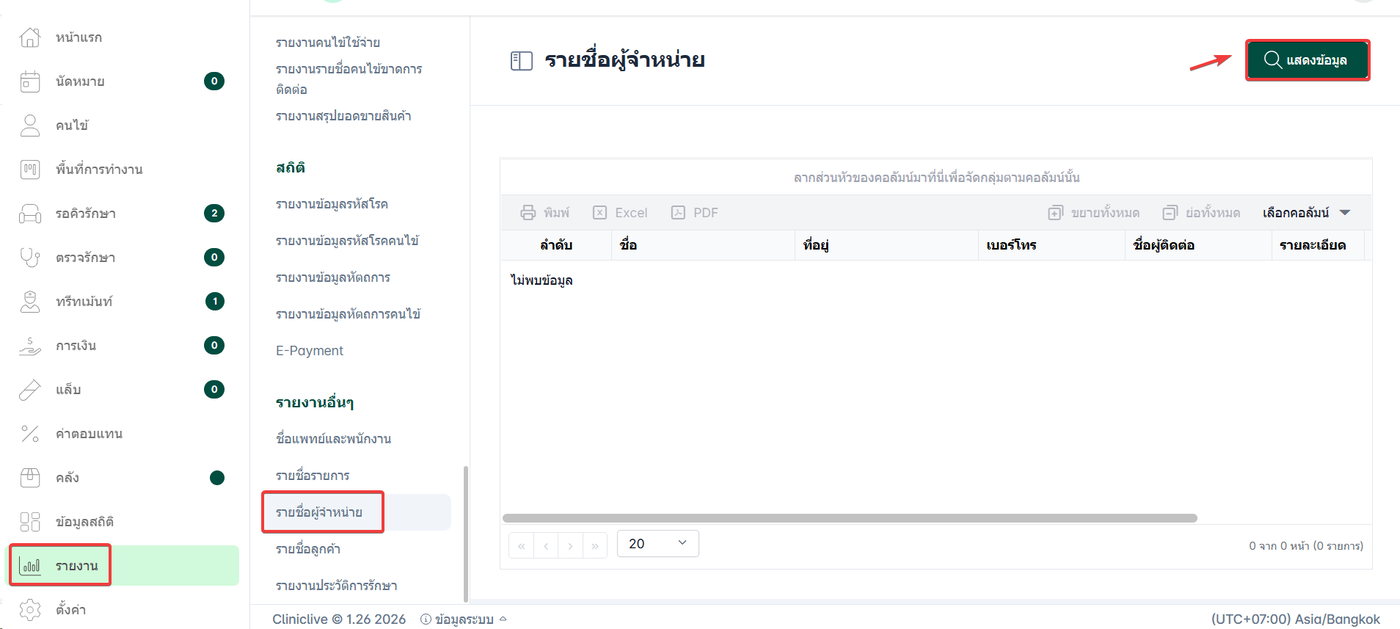Open the รายชื่อลูกค้า report
Screen dimensions: 1400x629
(309, 549)
